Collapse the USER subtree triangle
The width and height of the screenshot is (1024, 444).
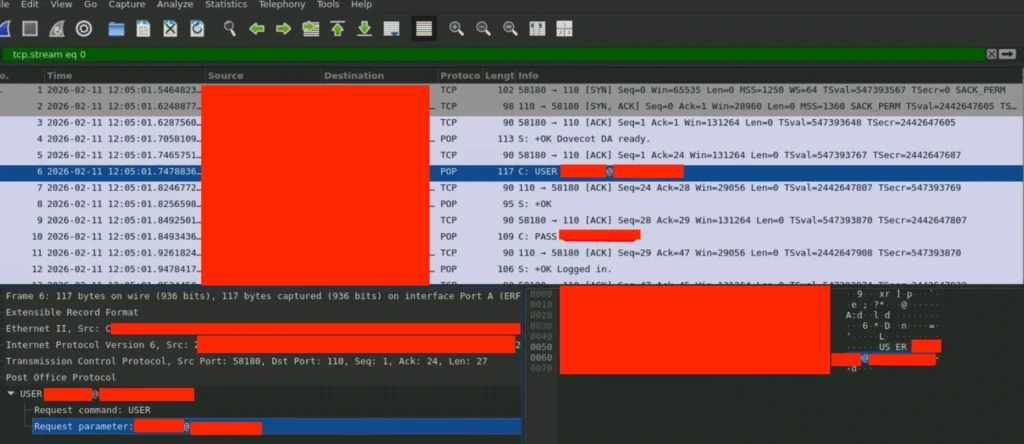(11, 394)
